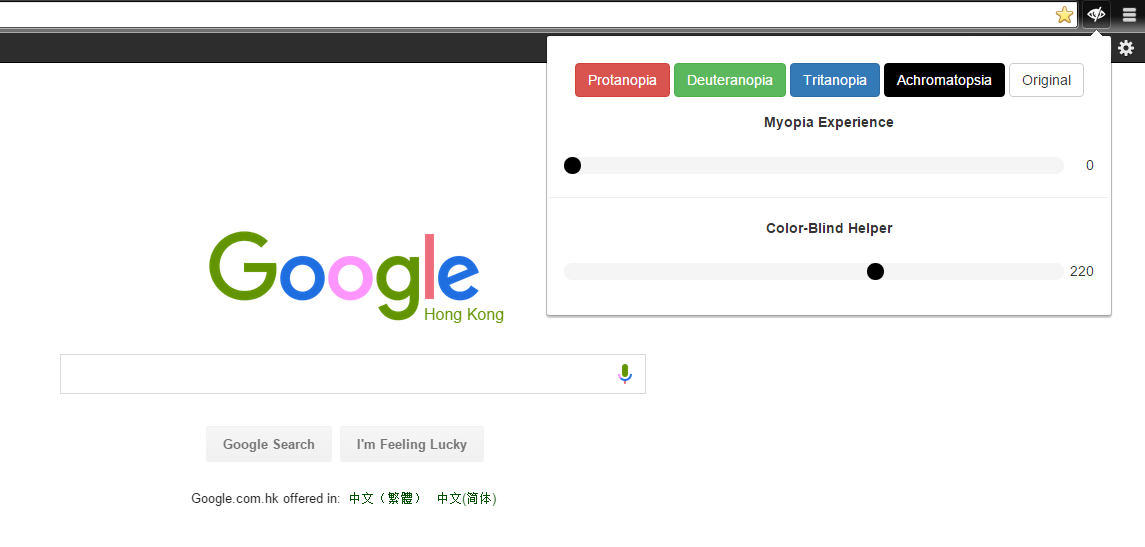This screenshot has height=547, width=1145.
Task: Click the Google logo
Action: pyautogui.click(x=344, y=275)
